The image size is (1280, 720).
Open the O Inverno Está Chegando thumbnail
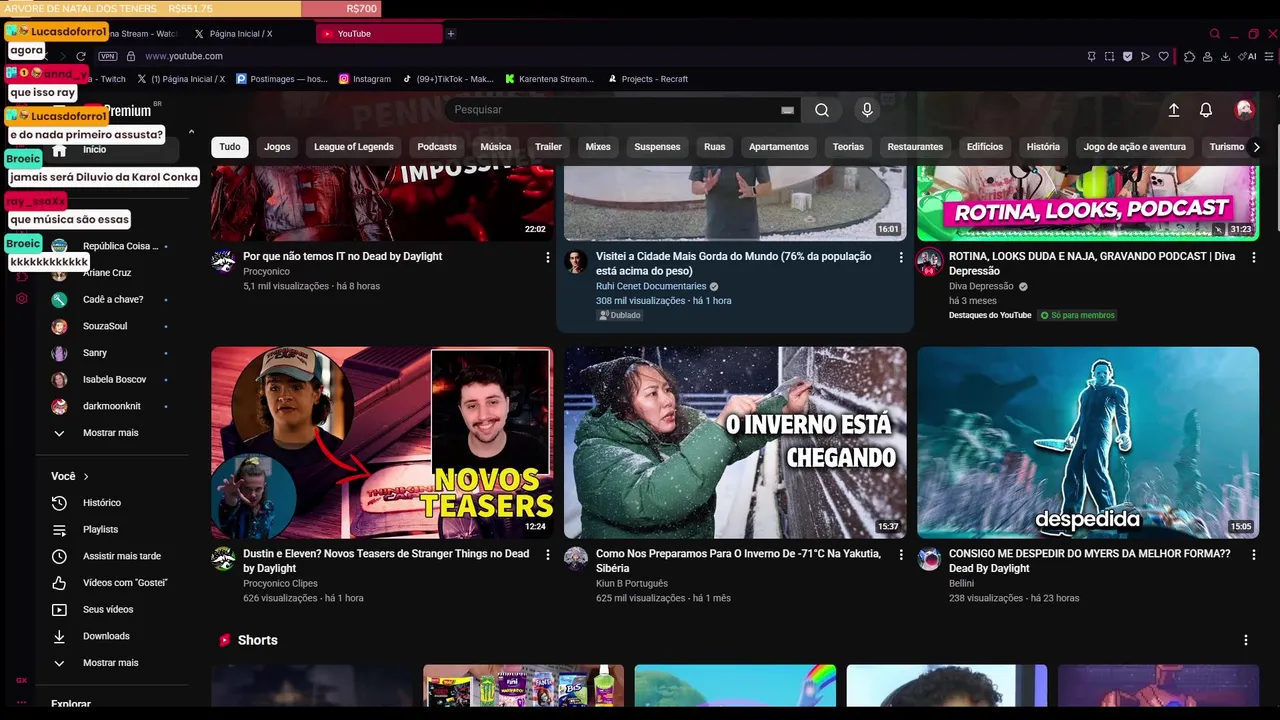(735, 443)
